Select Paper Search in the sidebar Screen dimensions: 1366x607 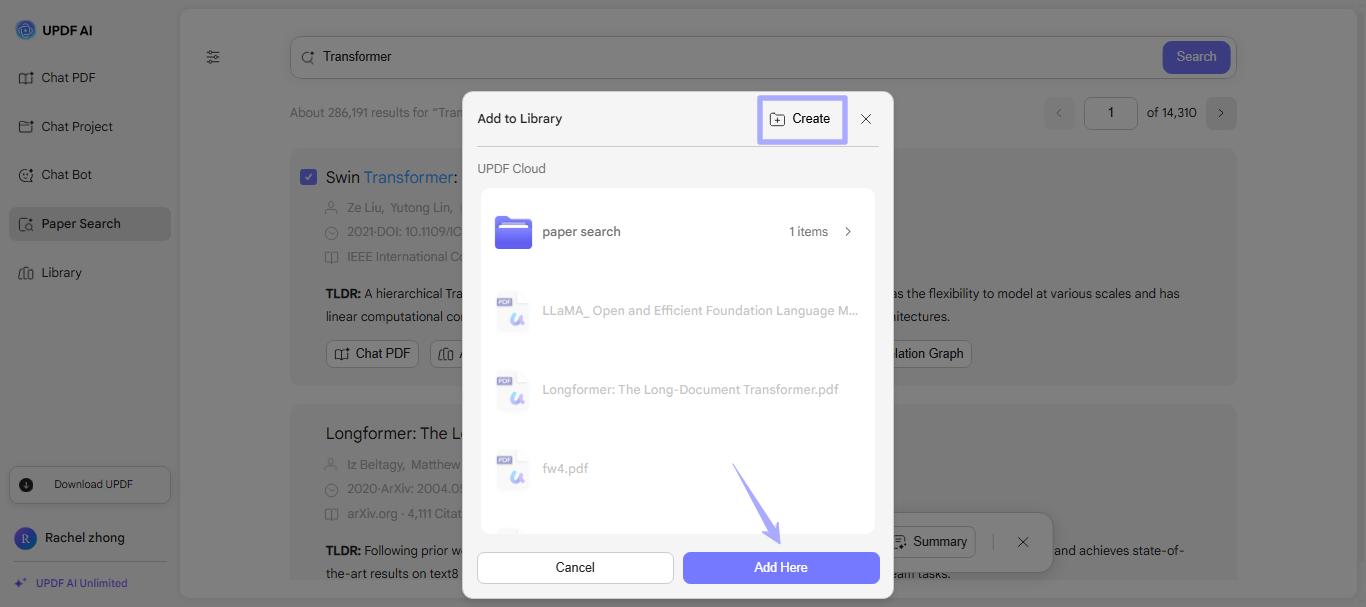pyautogui.click(x=90, y=224)
